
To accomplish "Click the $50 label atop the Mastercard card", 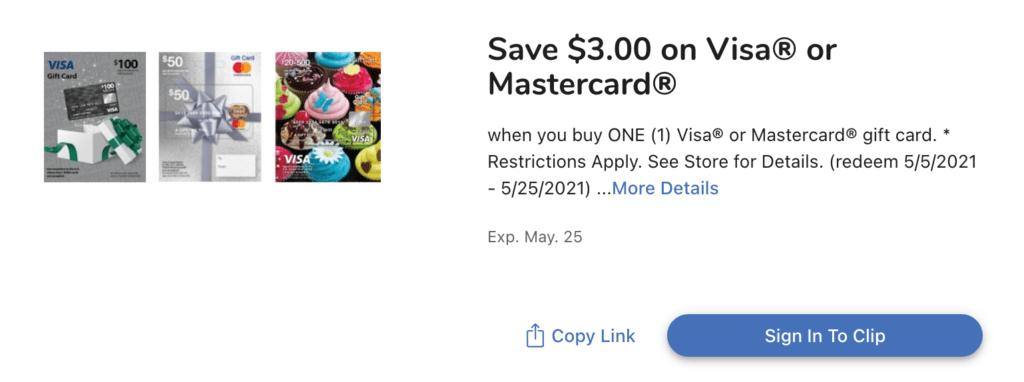I will (171, 60).
